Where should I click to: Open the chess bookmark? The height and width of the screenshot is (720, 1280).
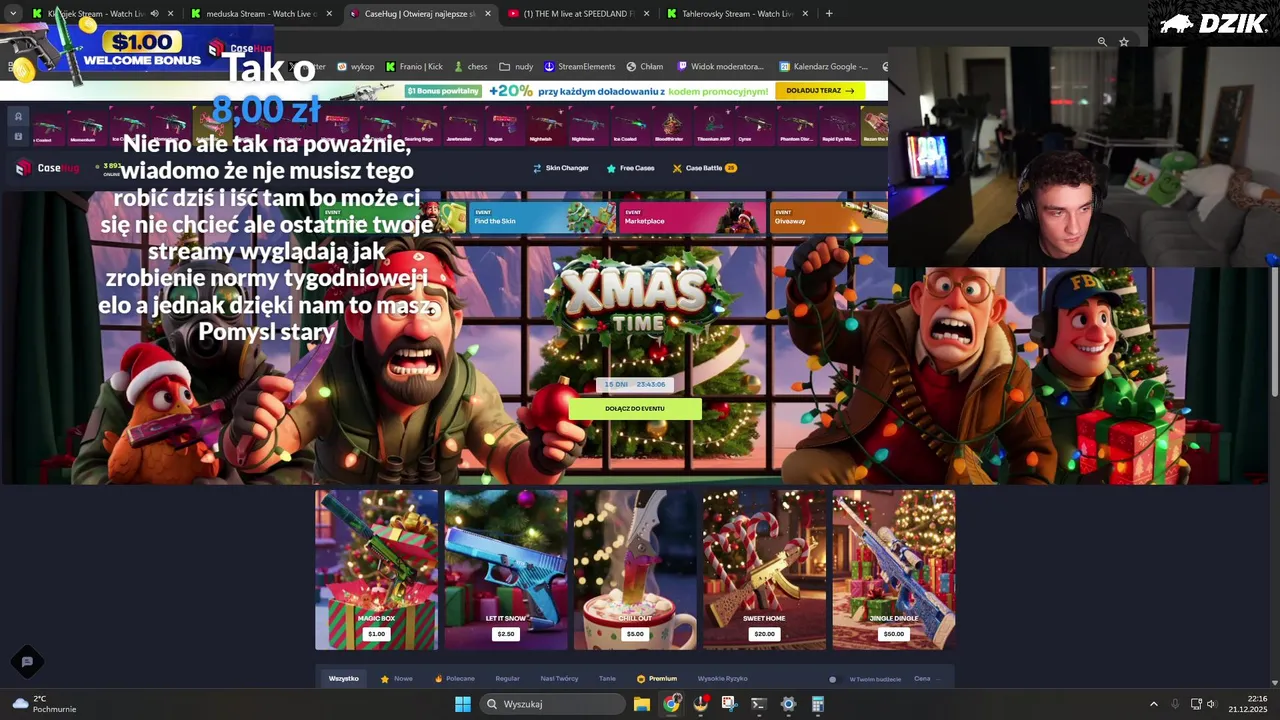click(471, 67)
